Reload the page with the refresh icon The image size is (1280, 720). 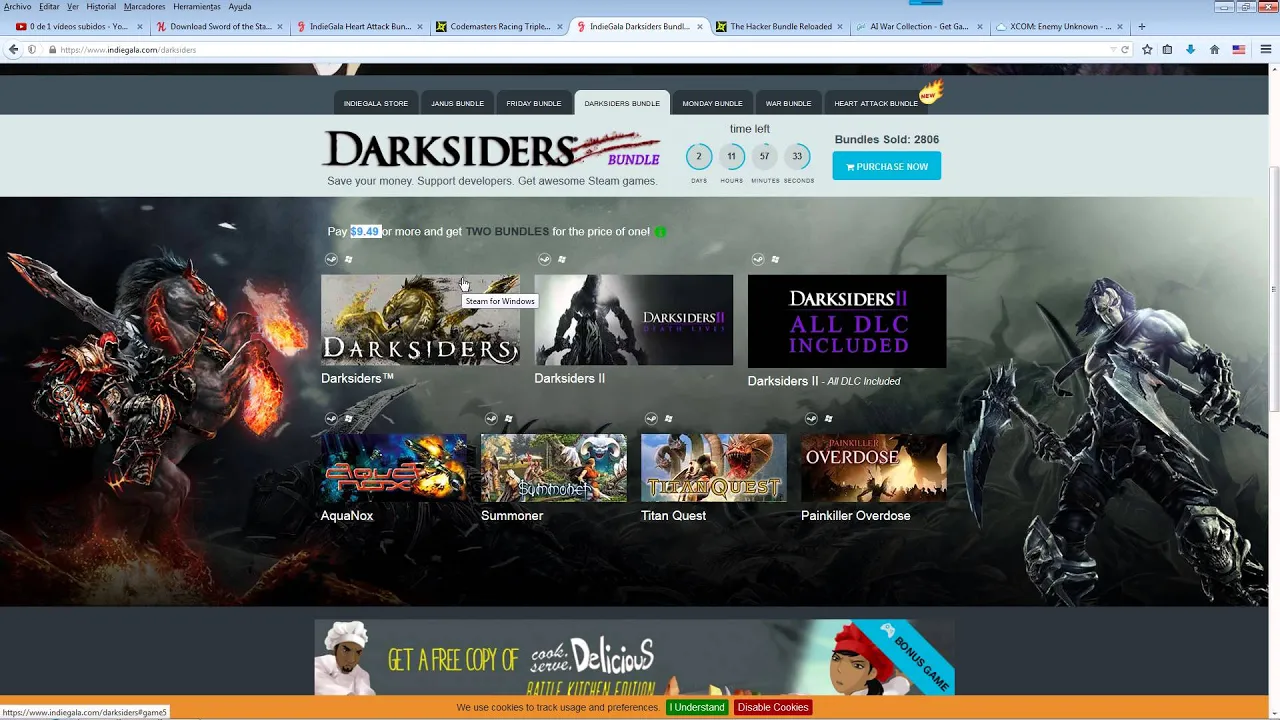1125,49
